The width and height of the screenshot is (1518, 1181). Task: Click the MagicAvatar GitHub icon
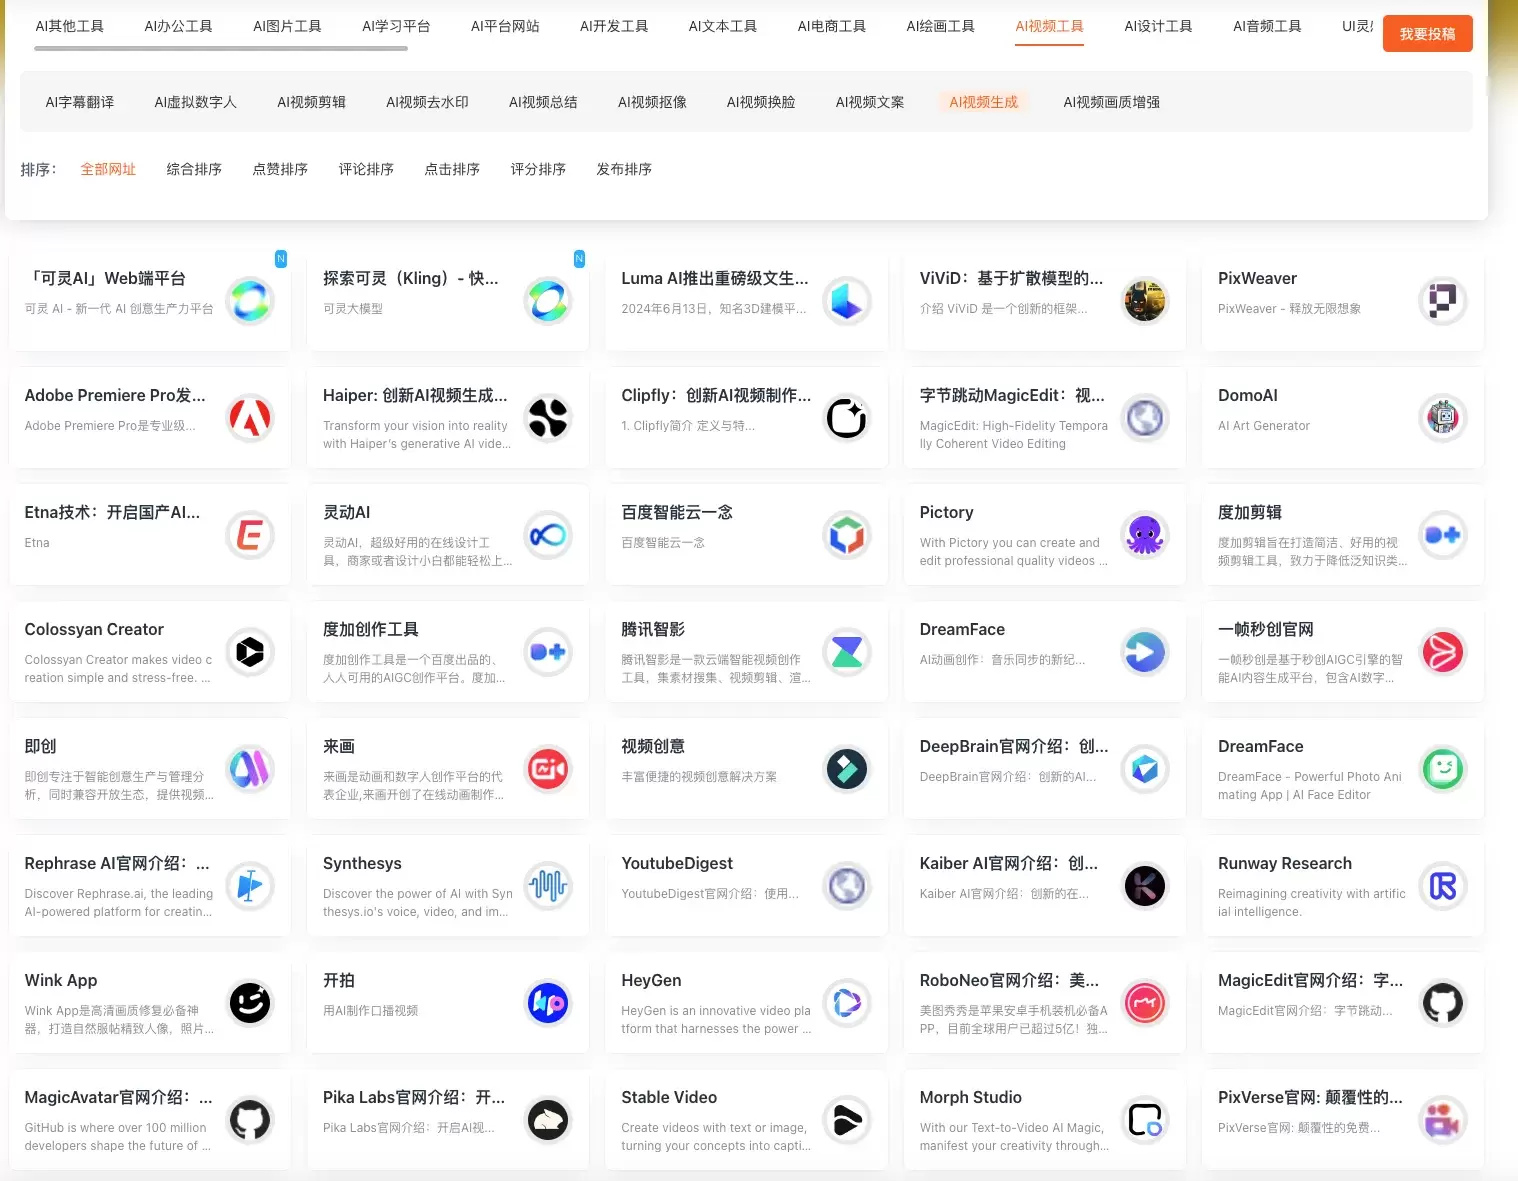(x=250, y=1120)
